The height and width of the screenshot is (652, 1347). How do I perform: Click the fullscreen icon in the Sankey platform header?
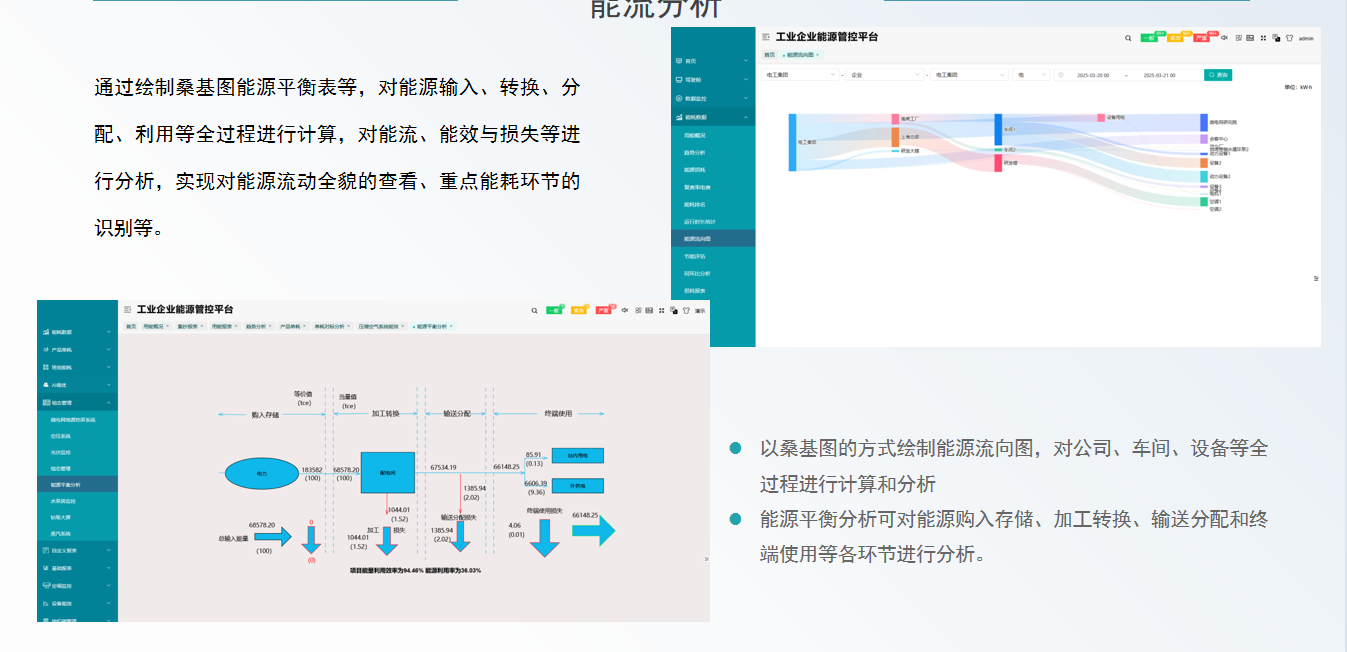[x=1263, y=38]
